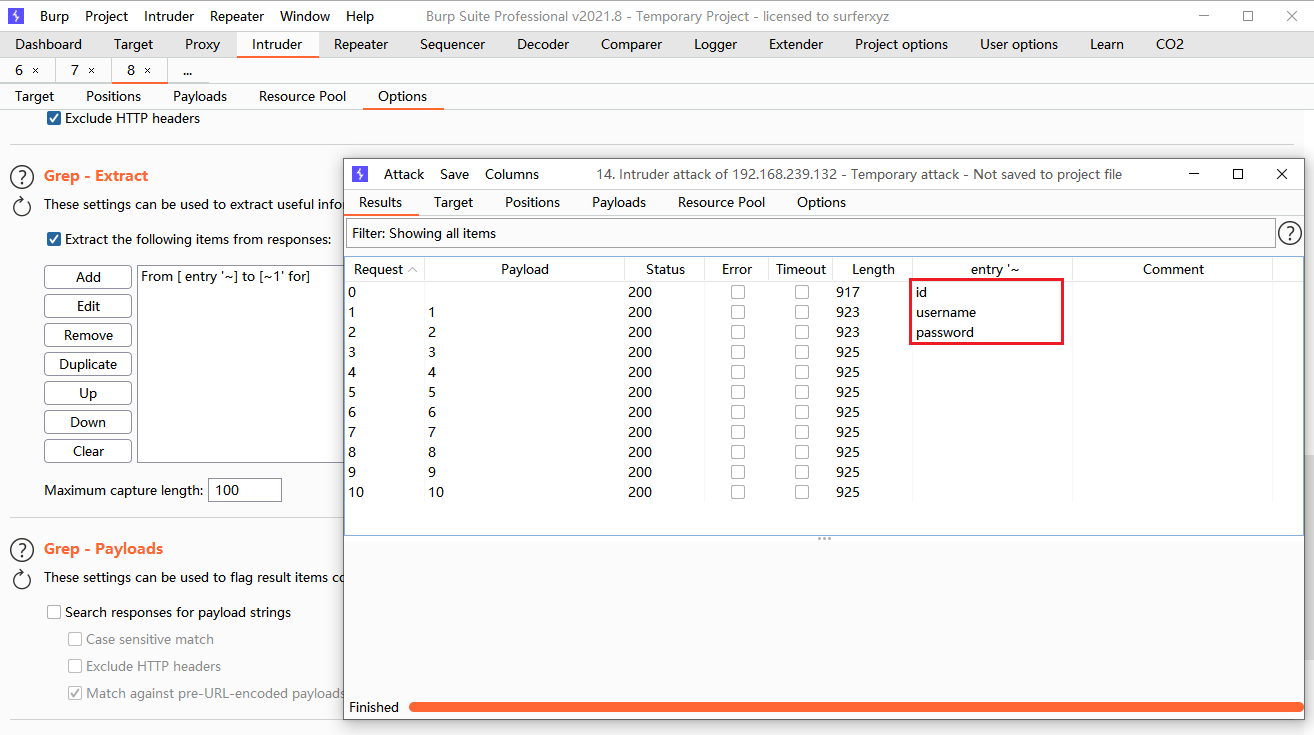Image resolution: width=1314 pixels, height=735 pixels.
Task: Close the Intruder attack window
Action: pyautogui.click(x=1282, y=174)
